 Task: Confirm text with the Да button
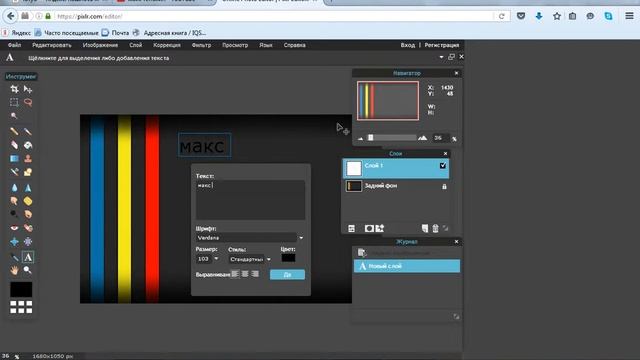point(287,275)
